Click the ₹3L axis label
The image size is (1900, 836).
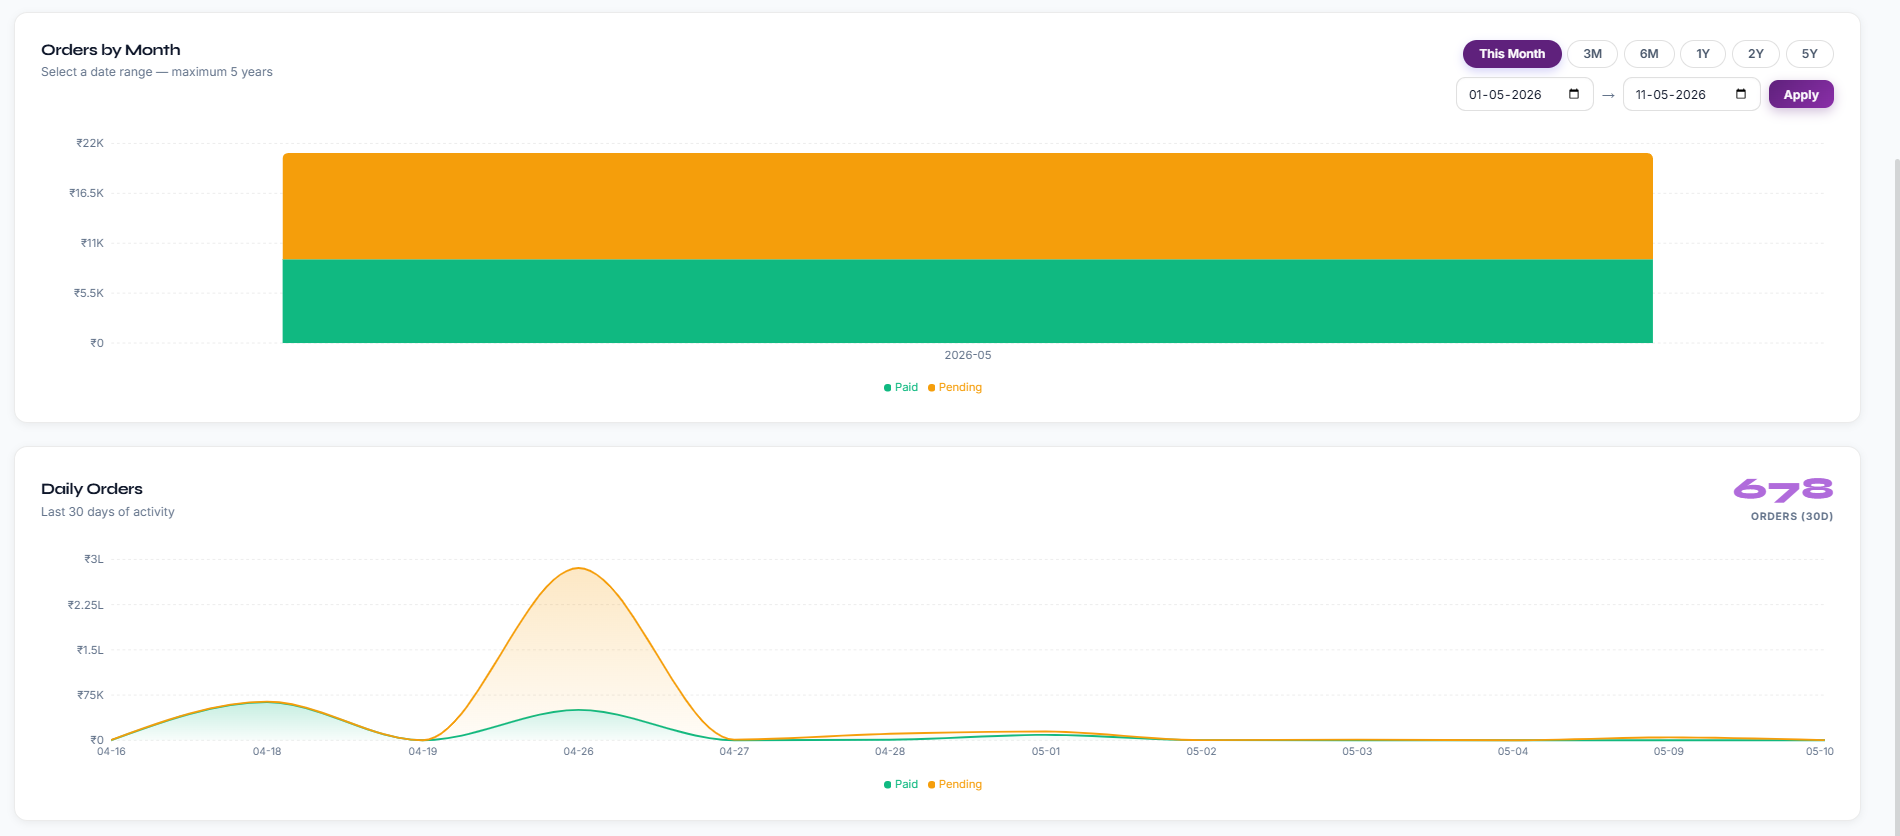tap(94, 559)
